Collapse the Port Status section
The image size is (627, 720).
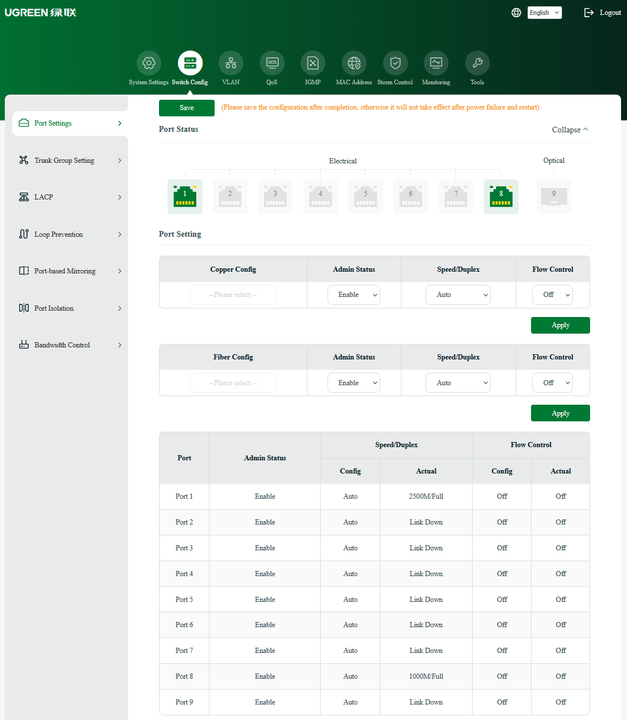click(x=570, y=129)
